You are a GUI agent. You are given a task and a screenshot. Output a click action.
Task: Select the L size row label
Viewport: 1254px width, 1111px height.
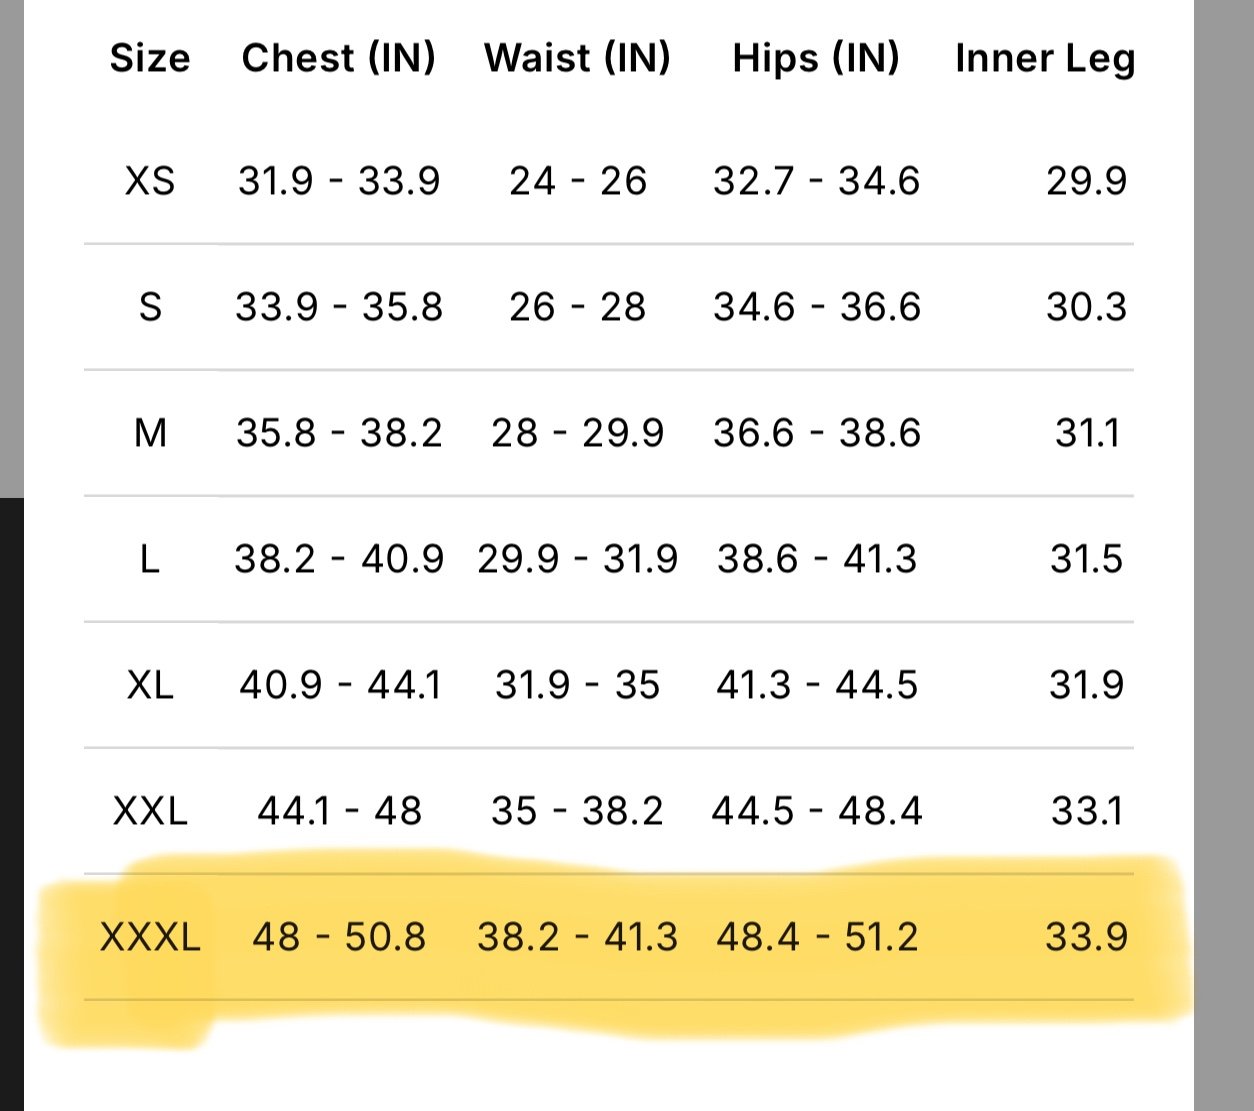(x=150, y=559)
